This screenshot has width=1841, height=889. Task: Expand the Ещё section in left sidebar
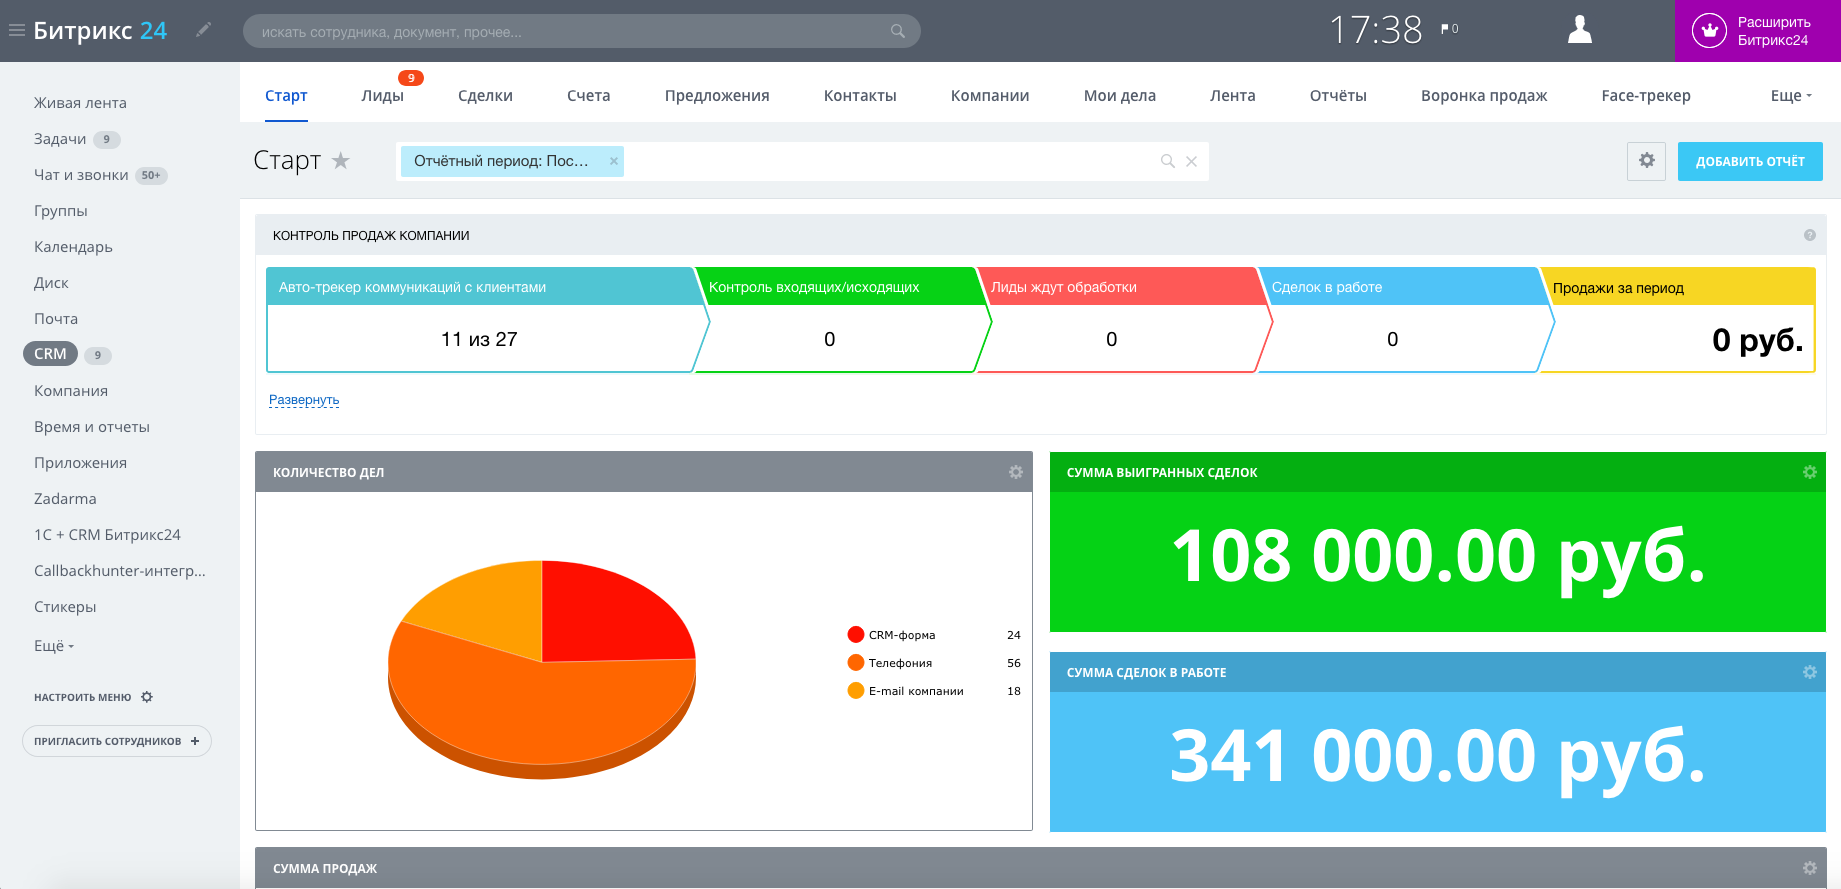point(54,646)
